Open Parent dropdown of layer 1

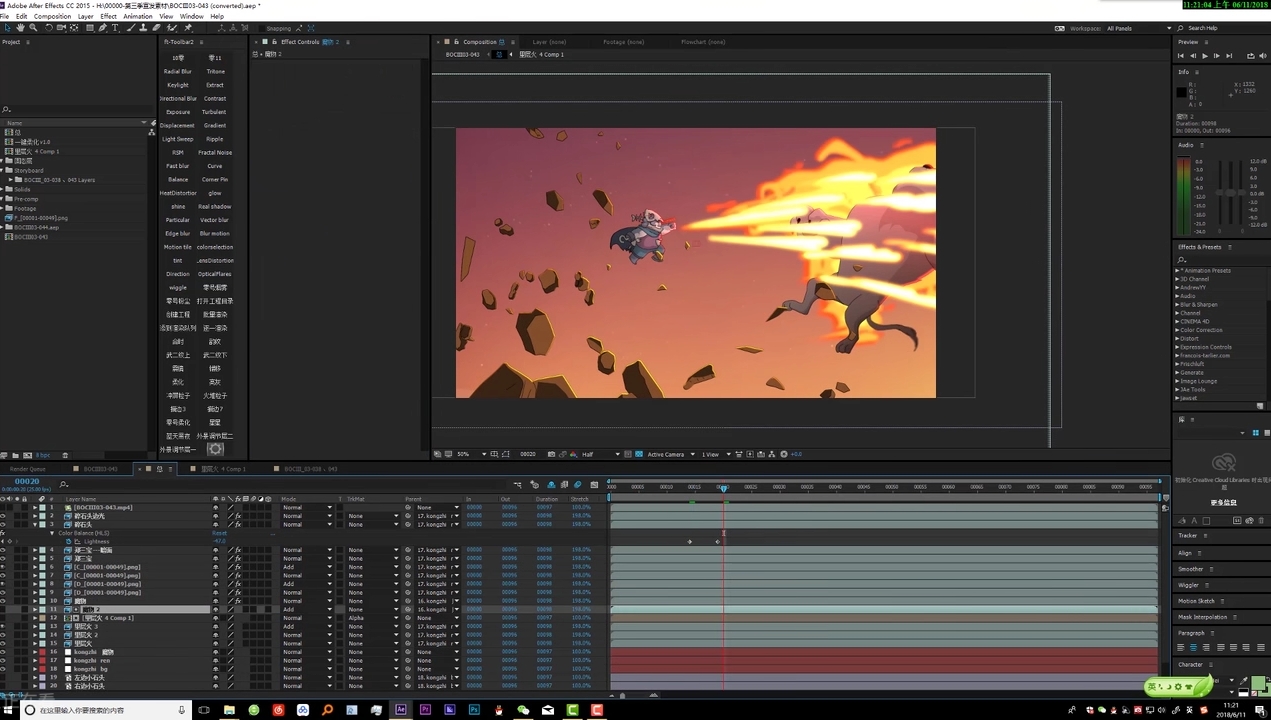click(x=437, y=507)
